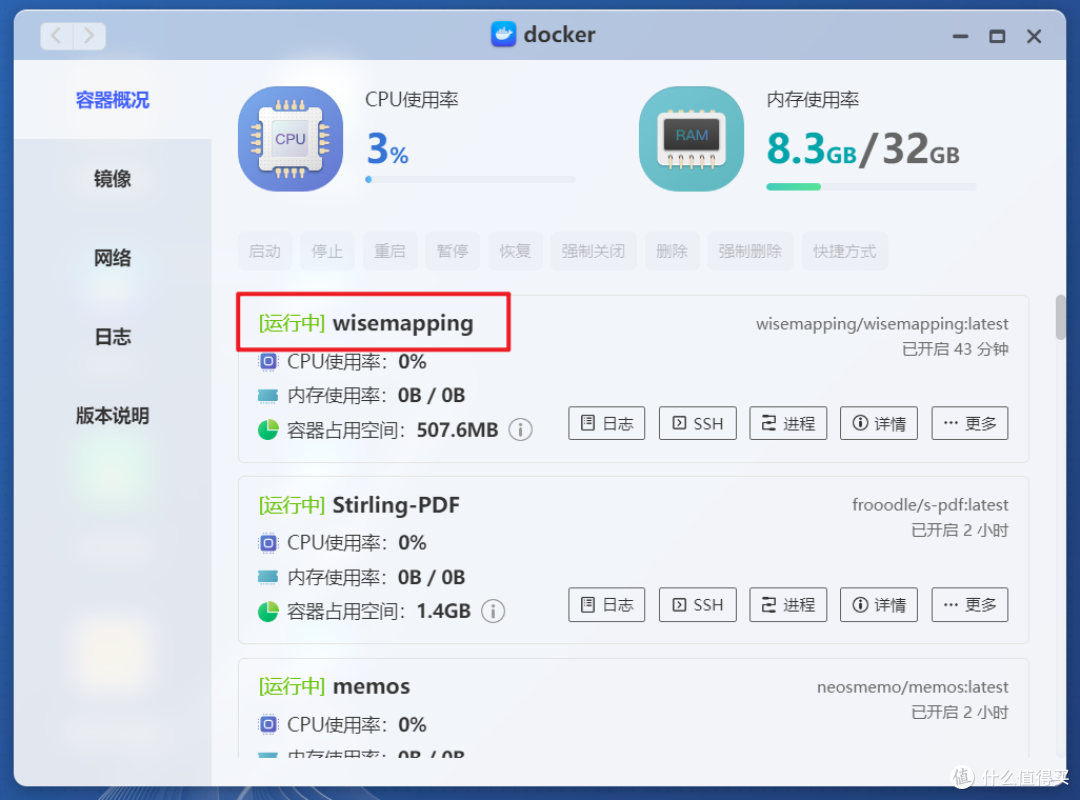Open the 版本说明 (Version Notes) section

pos(112,416)
